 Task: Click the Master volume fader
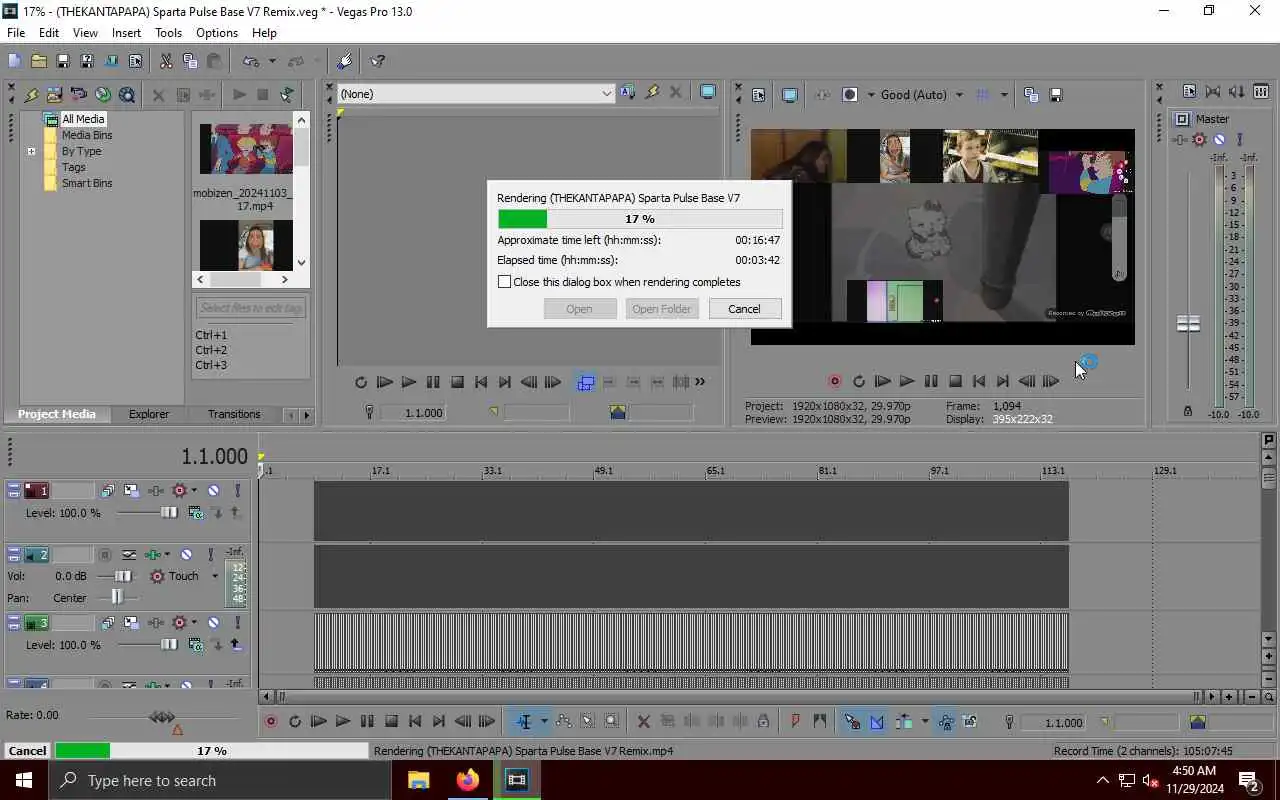click(x=1188, y=323)
